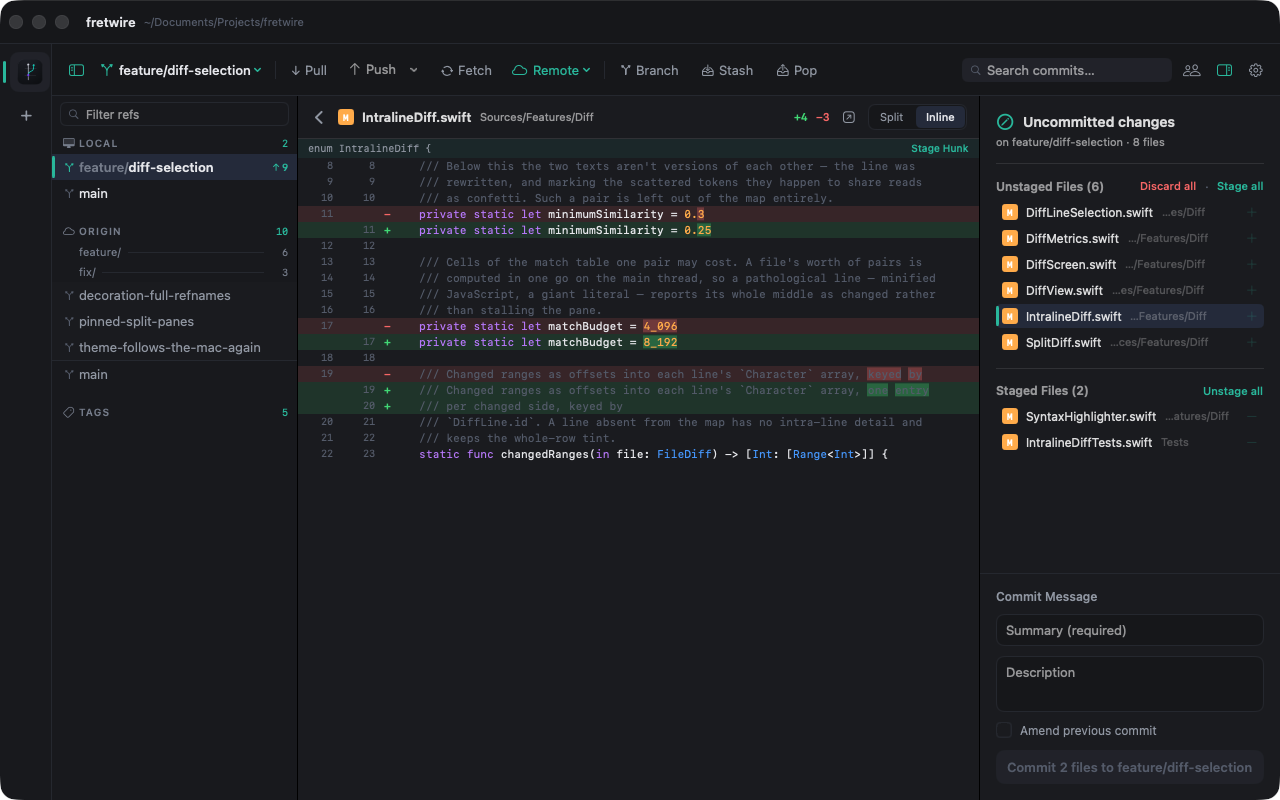1280x800 pixels.
Task: Stage SplitDiff.swift with its plus icon
Action: tap(1251, 342)
